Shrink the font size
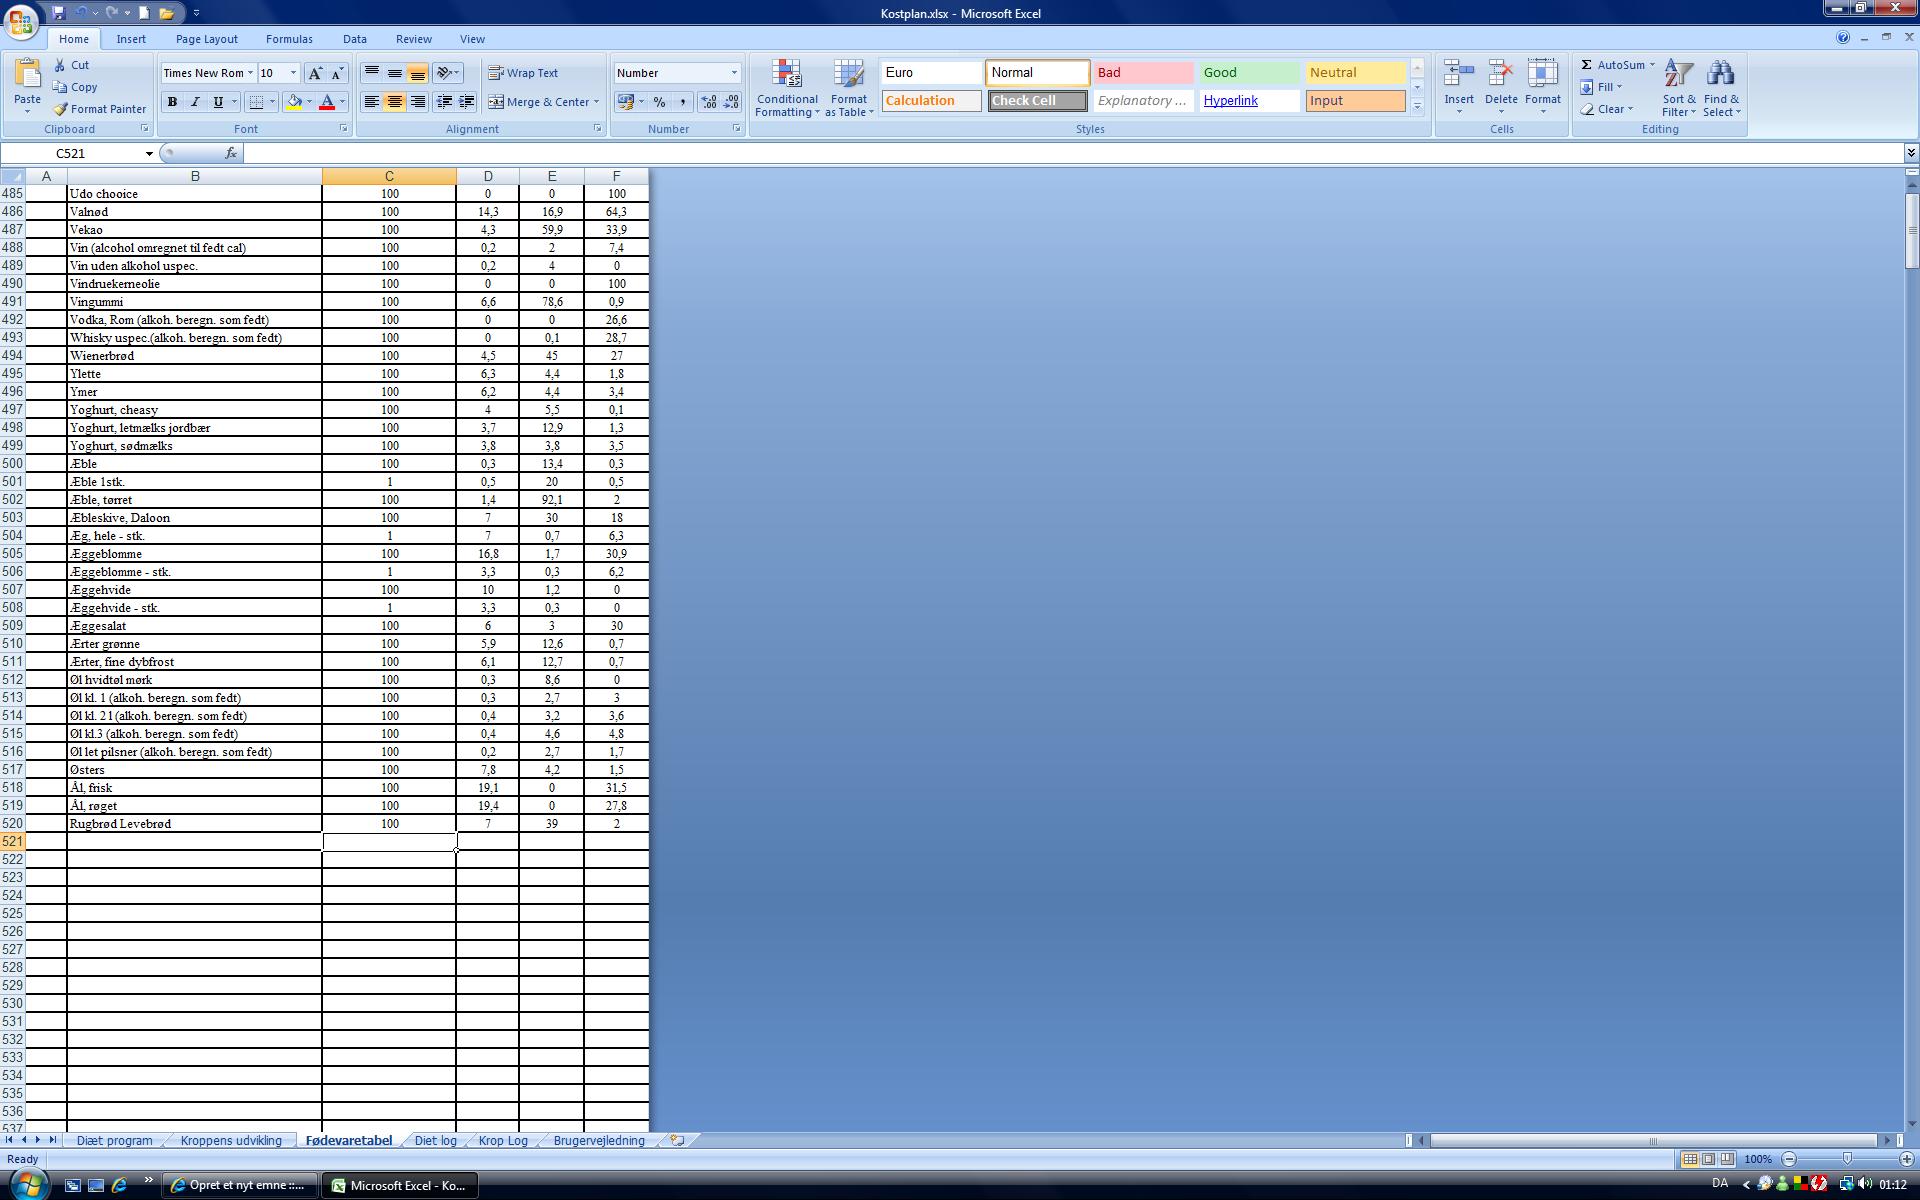The width and height of the screenshot is (1920, 1200). (x=337, y=73)
